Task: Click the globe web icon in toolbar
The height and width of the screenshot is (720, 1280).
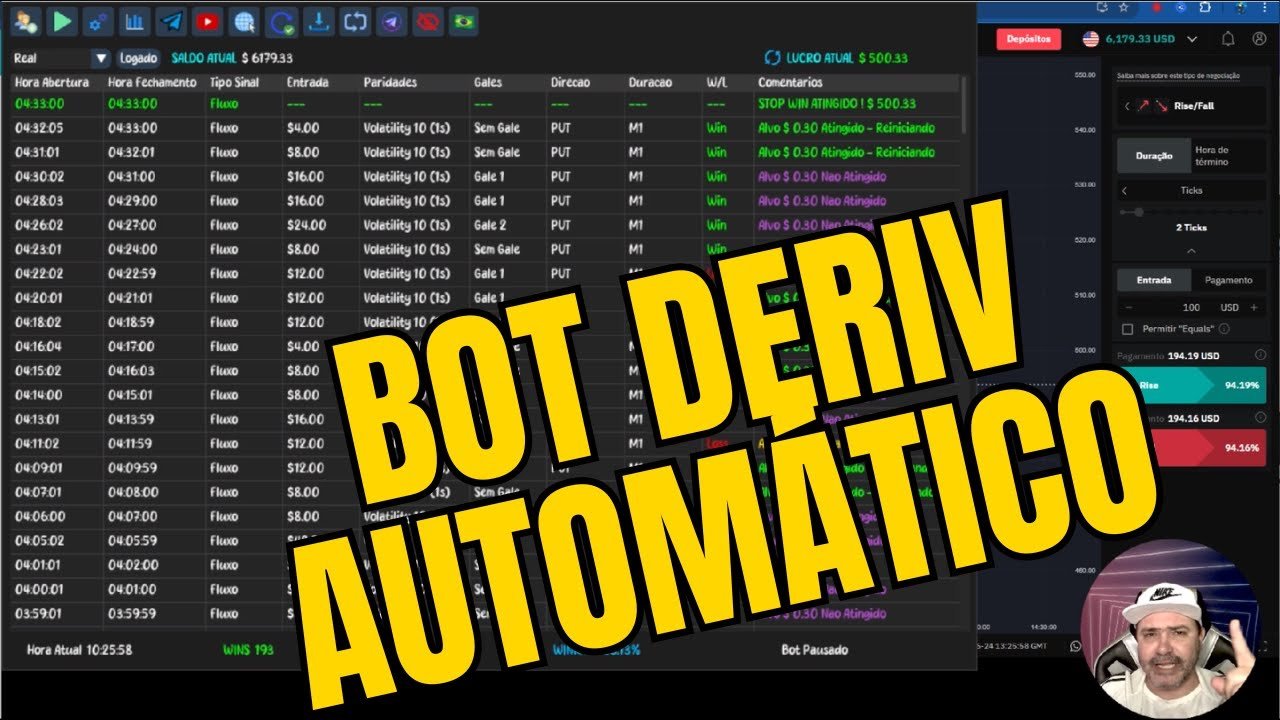Action: [244, 21]
